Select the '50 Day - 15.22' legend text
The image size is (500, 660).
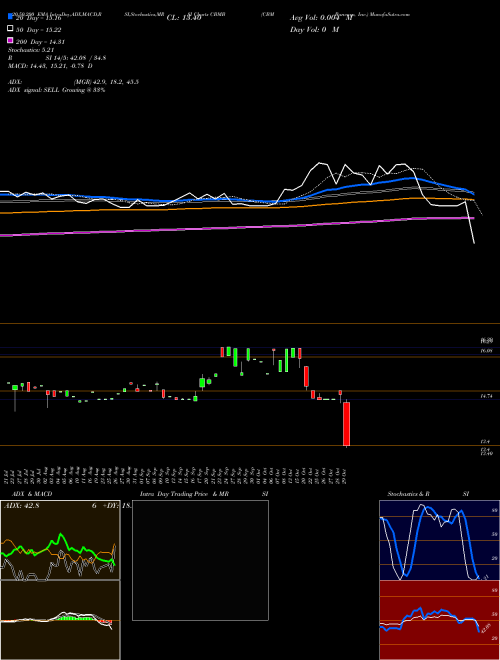pos(38,30)
